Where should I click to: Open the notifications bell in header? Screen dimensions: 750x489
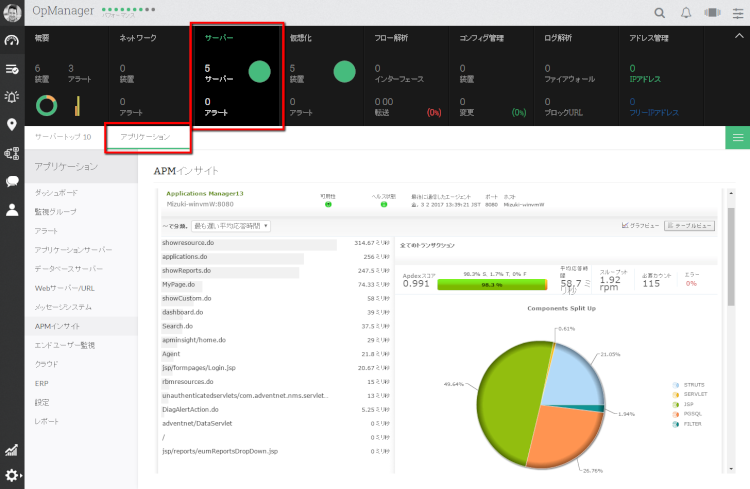point(686,13)
